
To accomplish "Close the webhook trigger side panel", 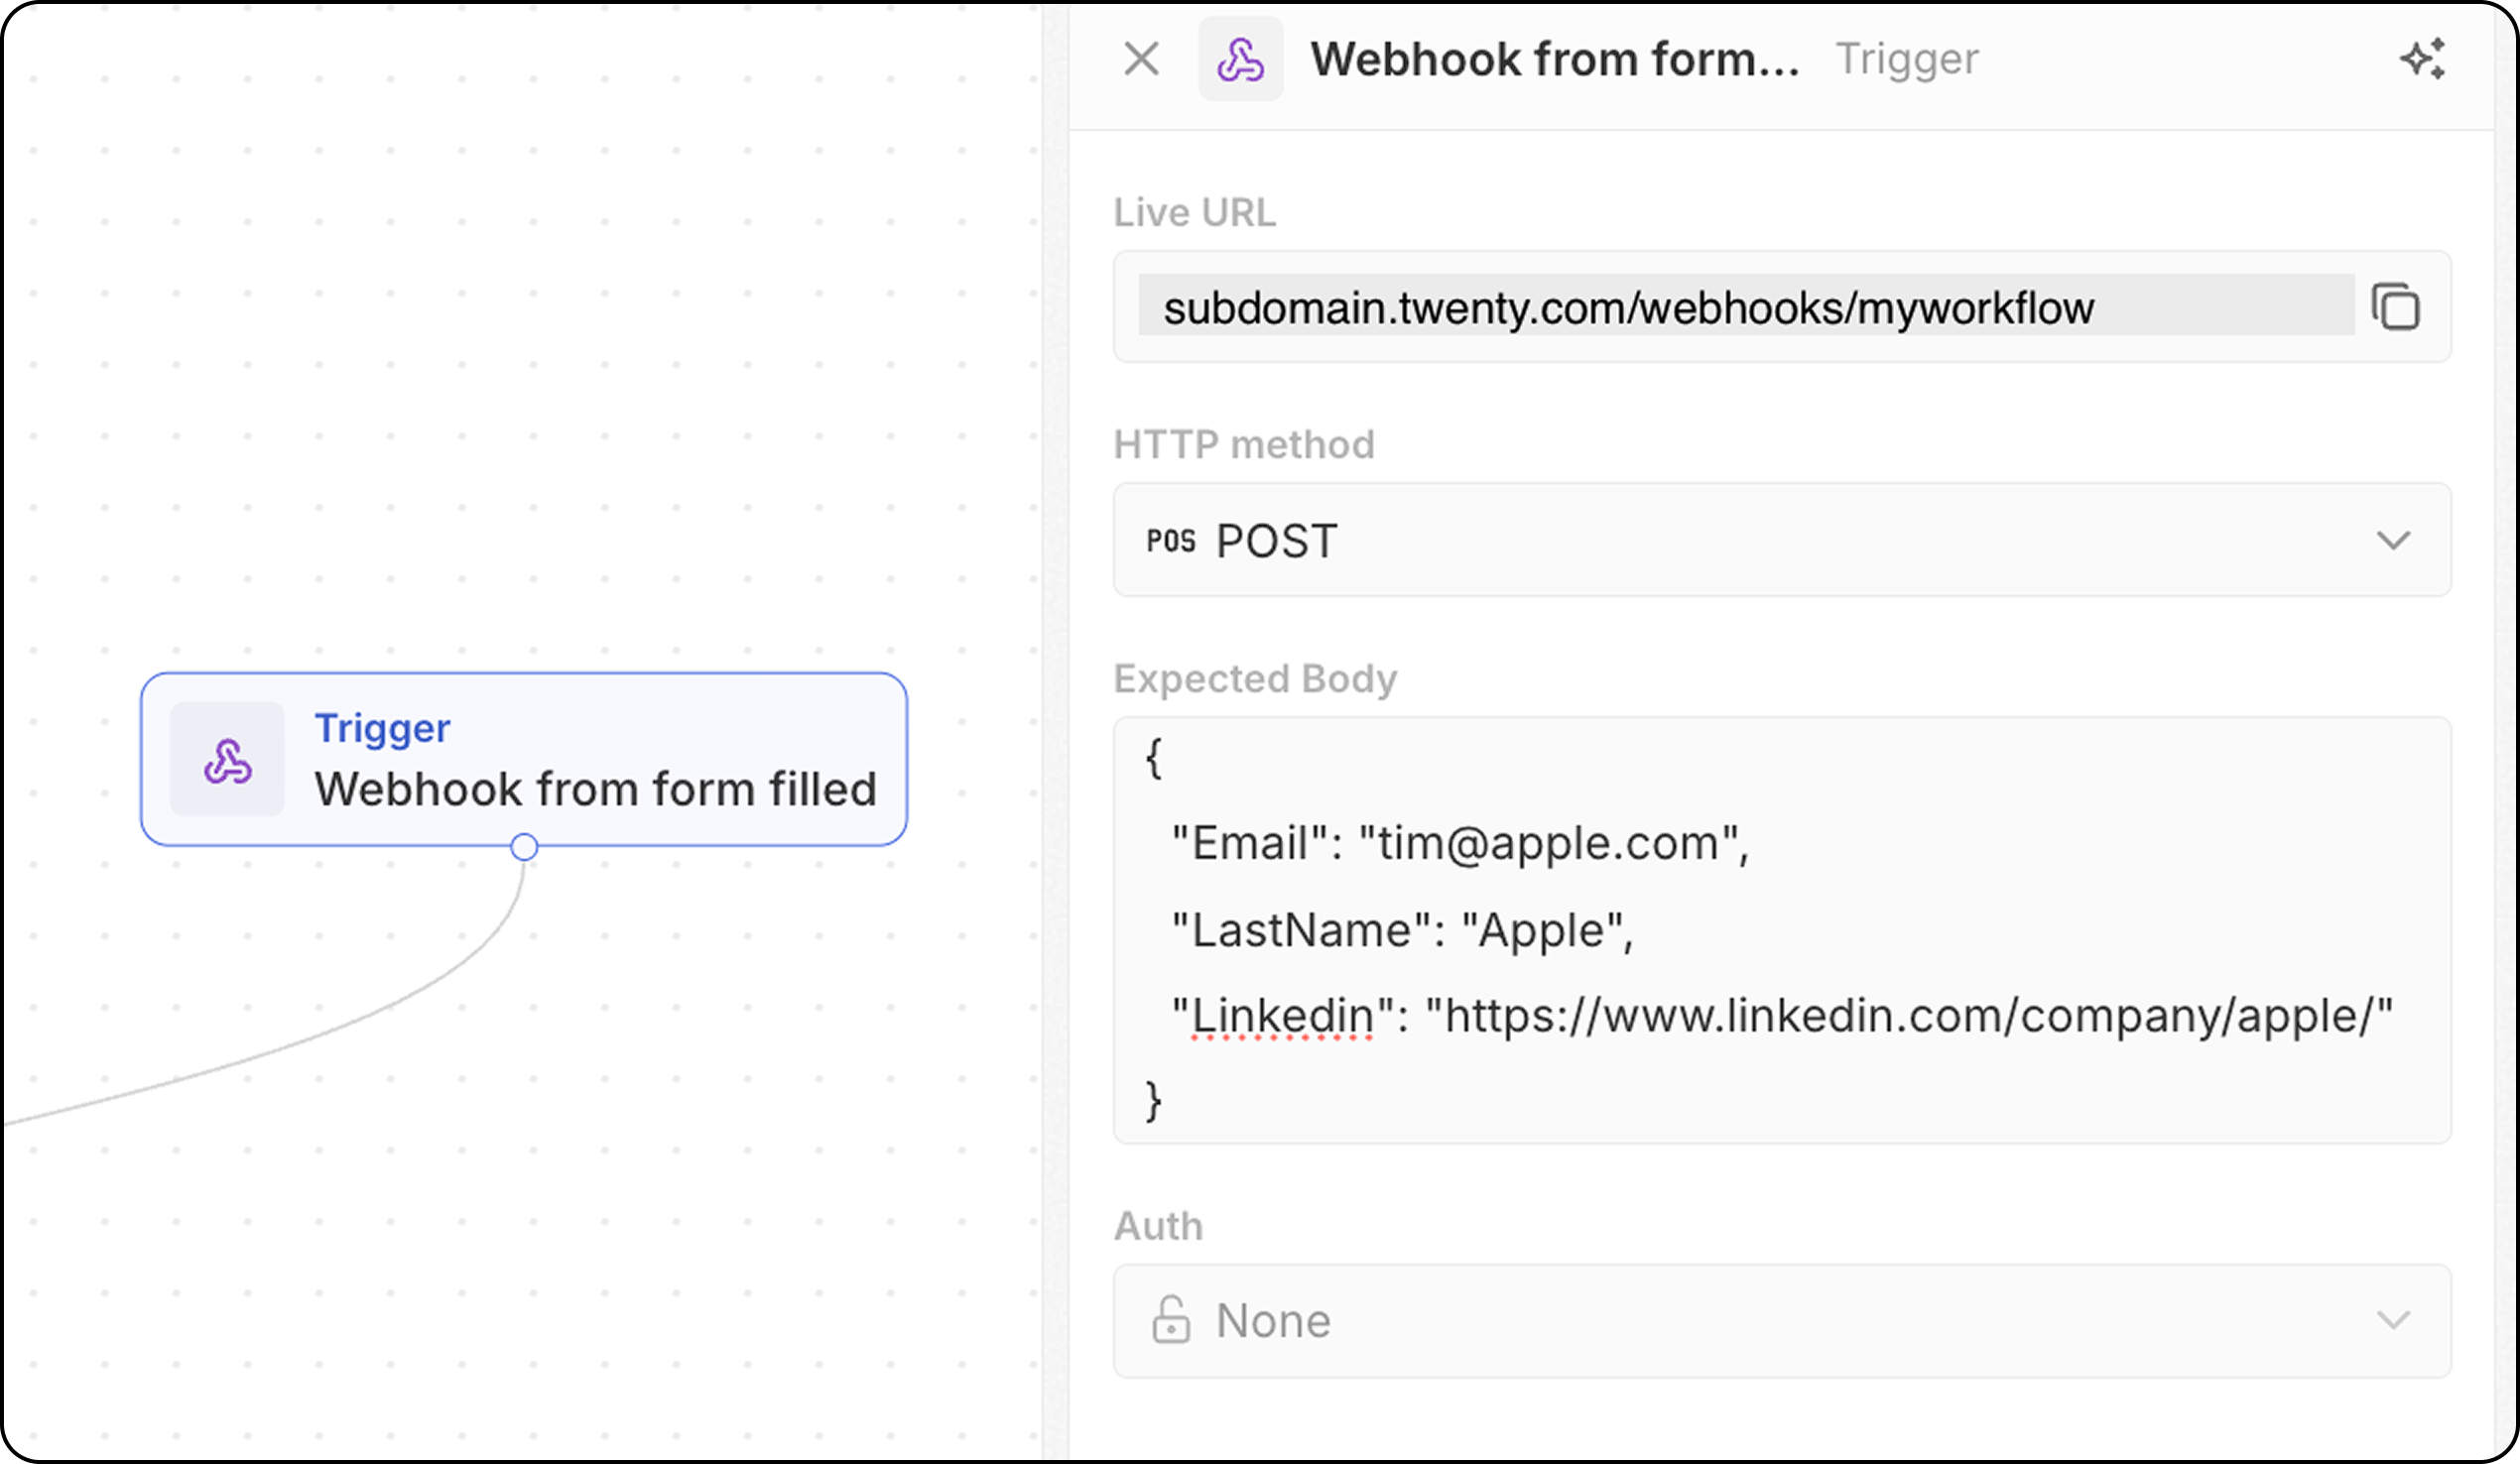I will pyautogui.click(x=1141, y=59).
